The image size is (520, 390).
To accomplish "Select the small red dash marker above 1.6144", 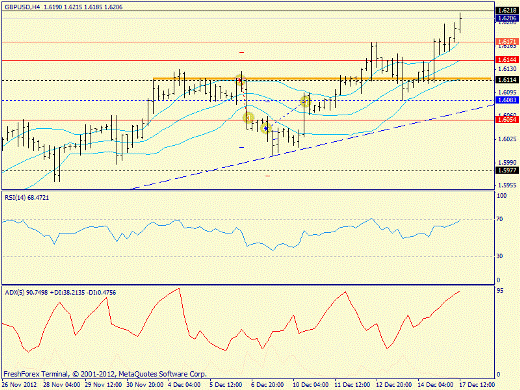I will pyautogui.click(x=242, y=52).
